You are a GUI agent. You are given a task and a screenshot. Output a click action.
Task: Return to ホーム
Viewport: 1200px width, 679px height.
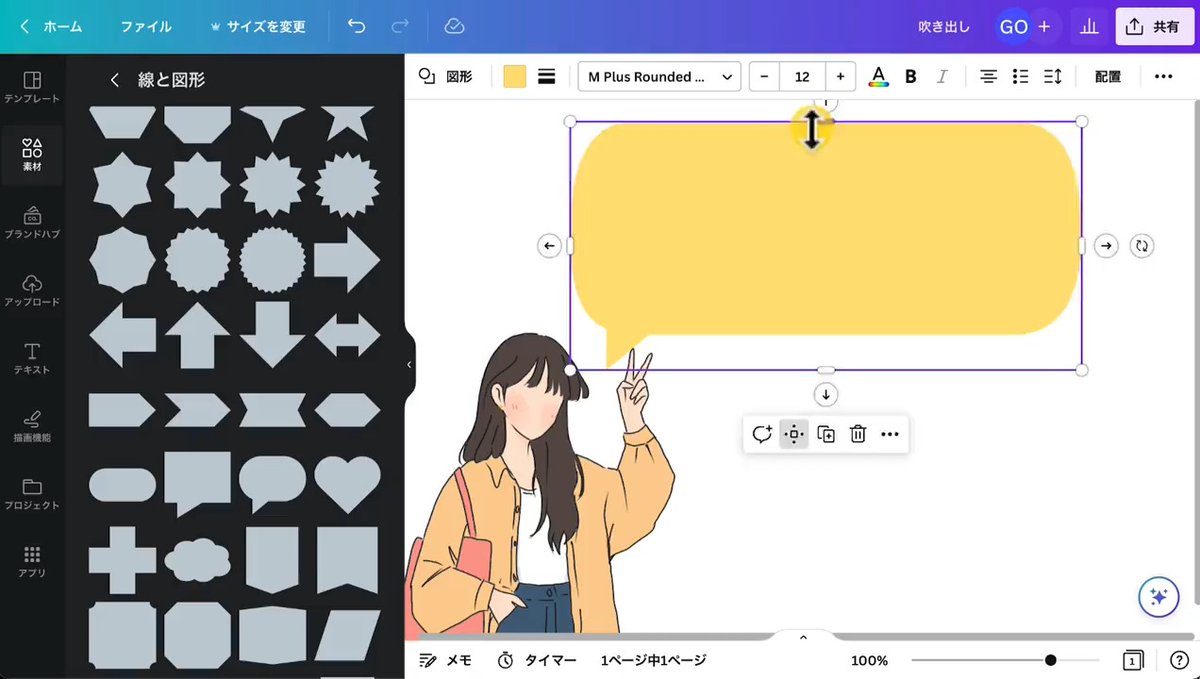tap(52, 27)
